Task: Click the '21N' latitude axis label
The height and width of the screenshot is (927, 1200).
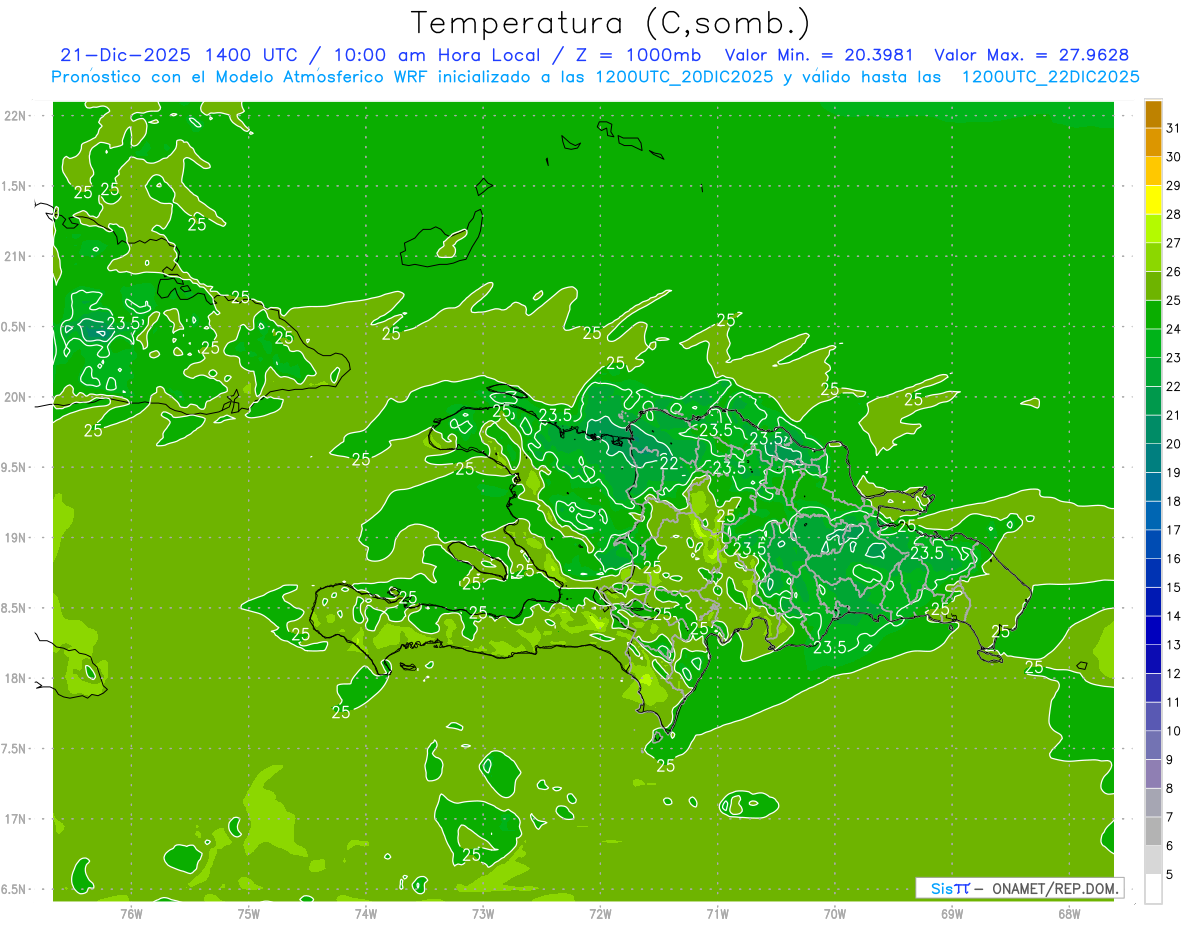Action: point(15,256)
